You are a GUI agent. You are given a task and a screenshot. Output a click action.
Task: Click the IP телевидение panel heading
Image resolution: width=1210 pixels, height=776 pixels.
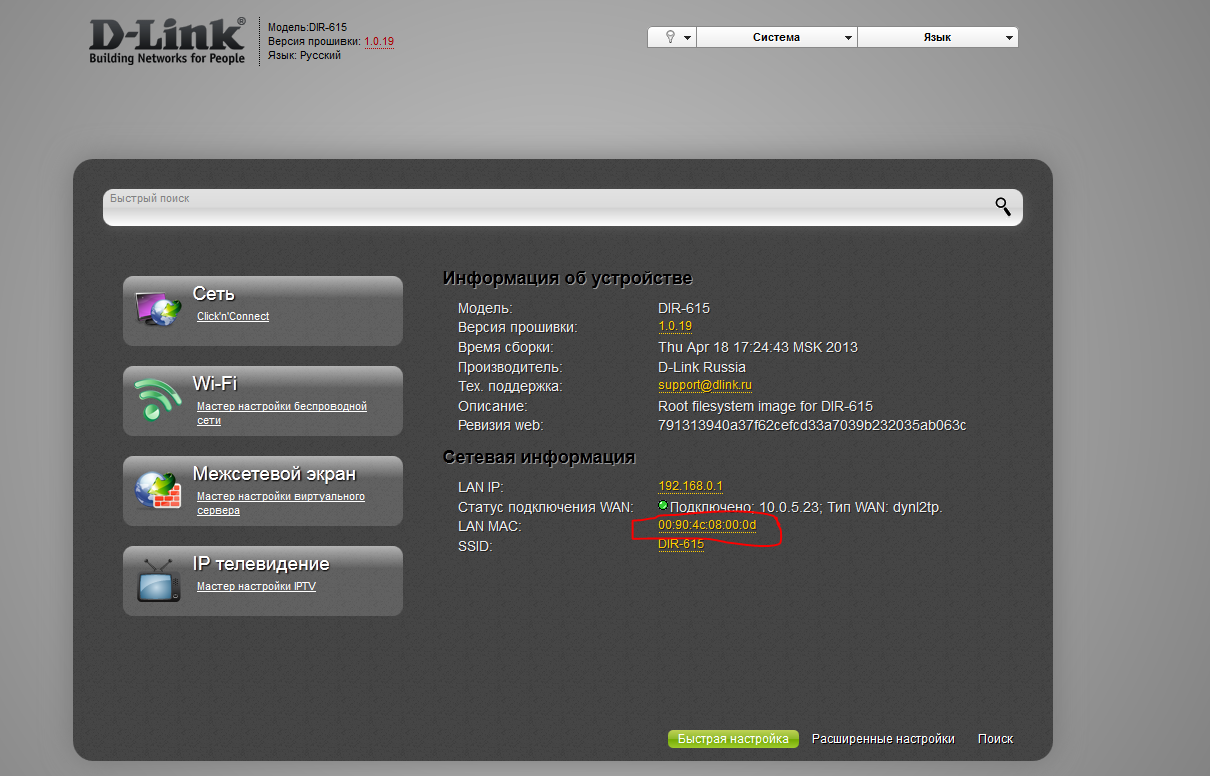click(261, 564)
